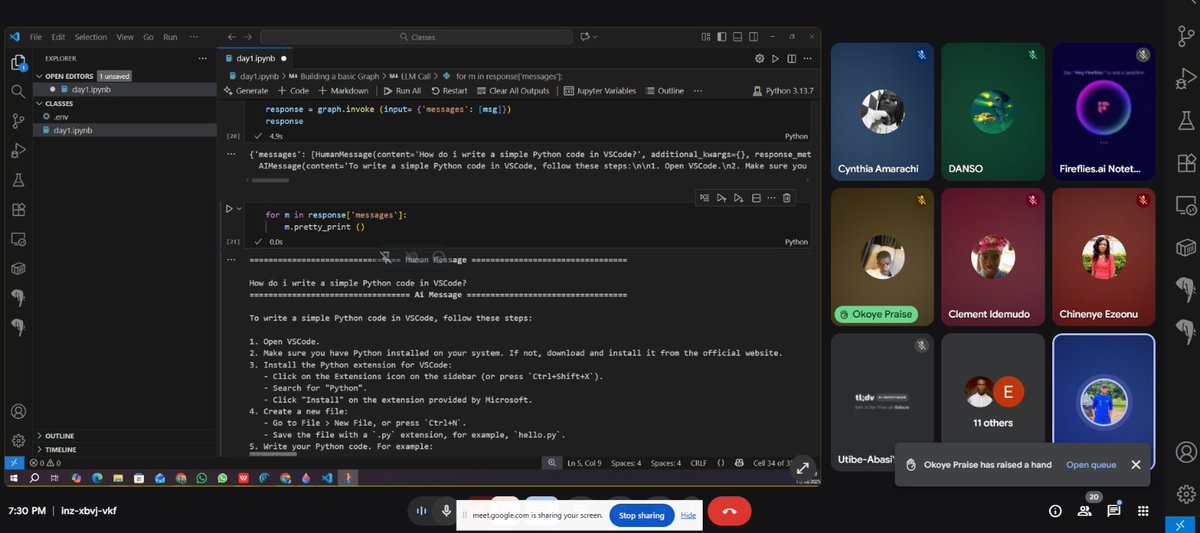The height and width of the screenshot is (533, 1200).
Task: Open the Manage gear in activity bar
Action: 18,440
